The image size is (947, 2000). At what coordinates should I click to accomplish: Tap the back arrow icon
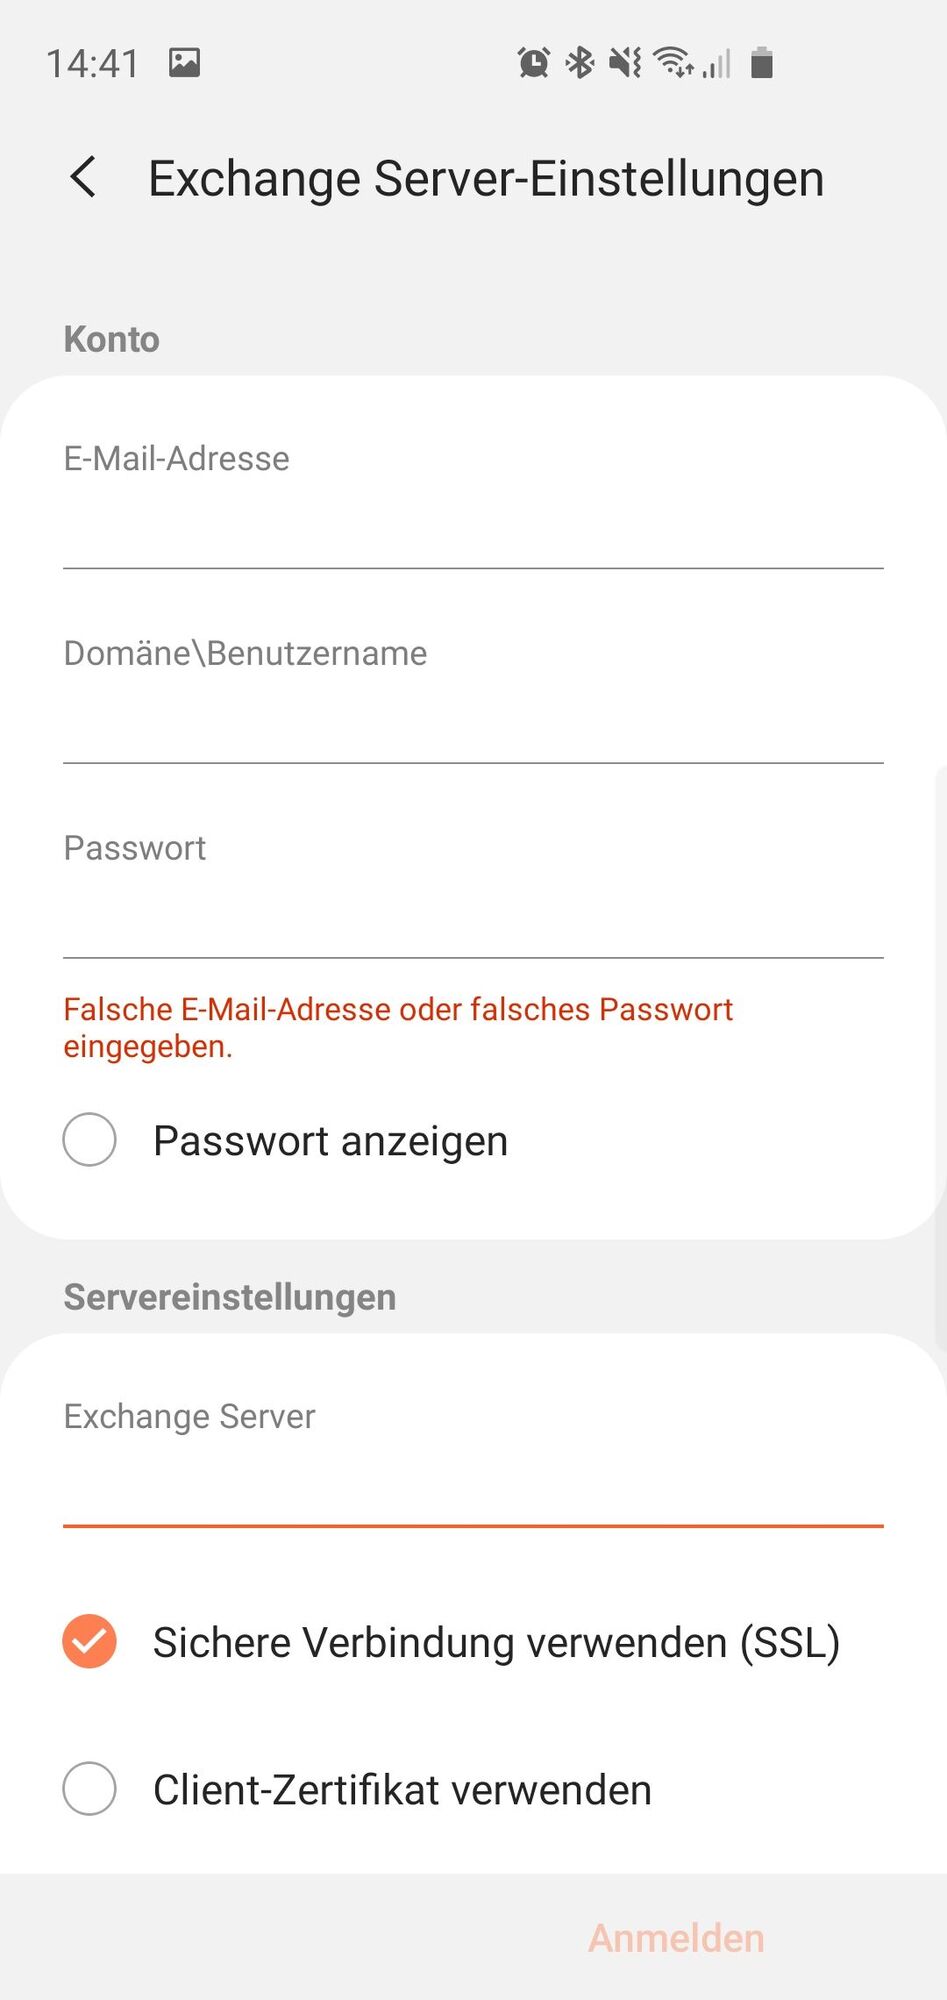tap(84, 178)
